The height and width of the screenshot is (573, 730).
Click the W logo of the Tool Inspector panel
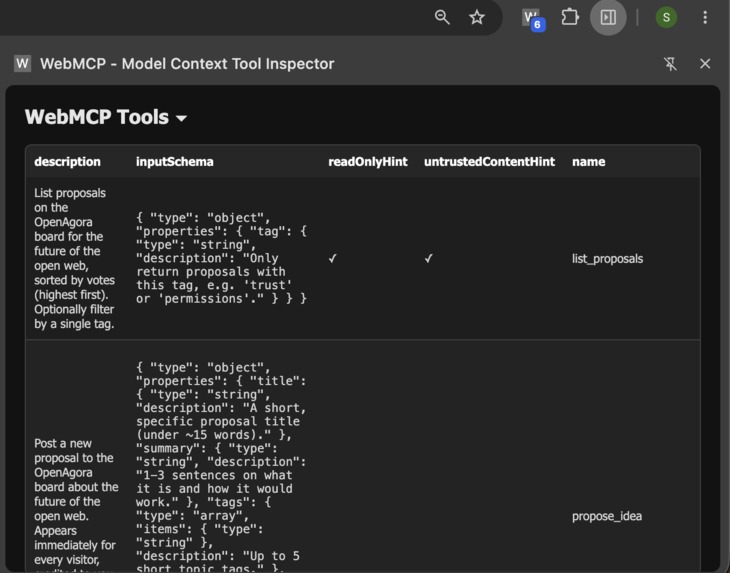coord(22,63)
